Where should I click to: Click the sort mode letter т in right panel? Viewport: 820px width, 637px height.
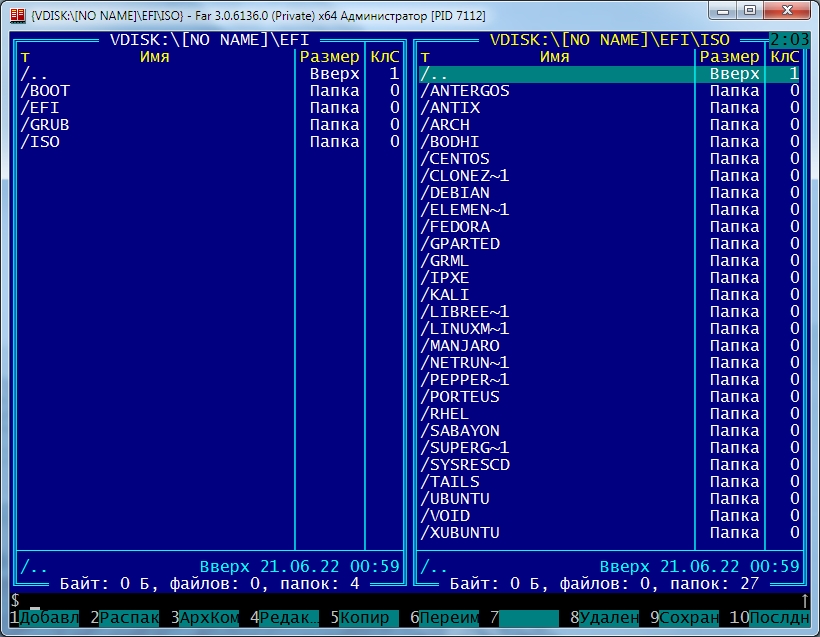(x=425, y=58)
